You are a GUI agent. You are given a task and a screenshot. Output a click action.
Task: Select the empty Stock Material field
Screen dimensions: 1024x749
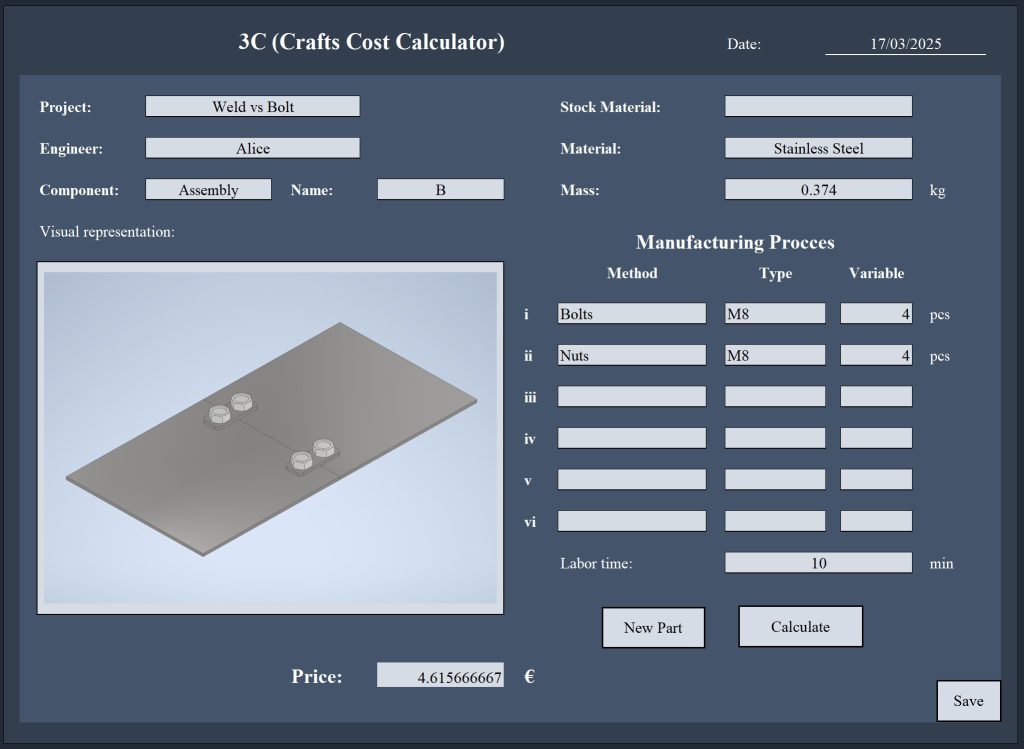pyautogui.click(x=818, y=107)
